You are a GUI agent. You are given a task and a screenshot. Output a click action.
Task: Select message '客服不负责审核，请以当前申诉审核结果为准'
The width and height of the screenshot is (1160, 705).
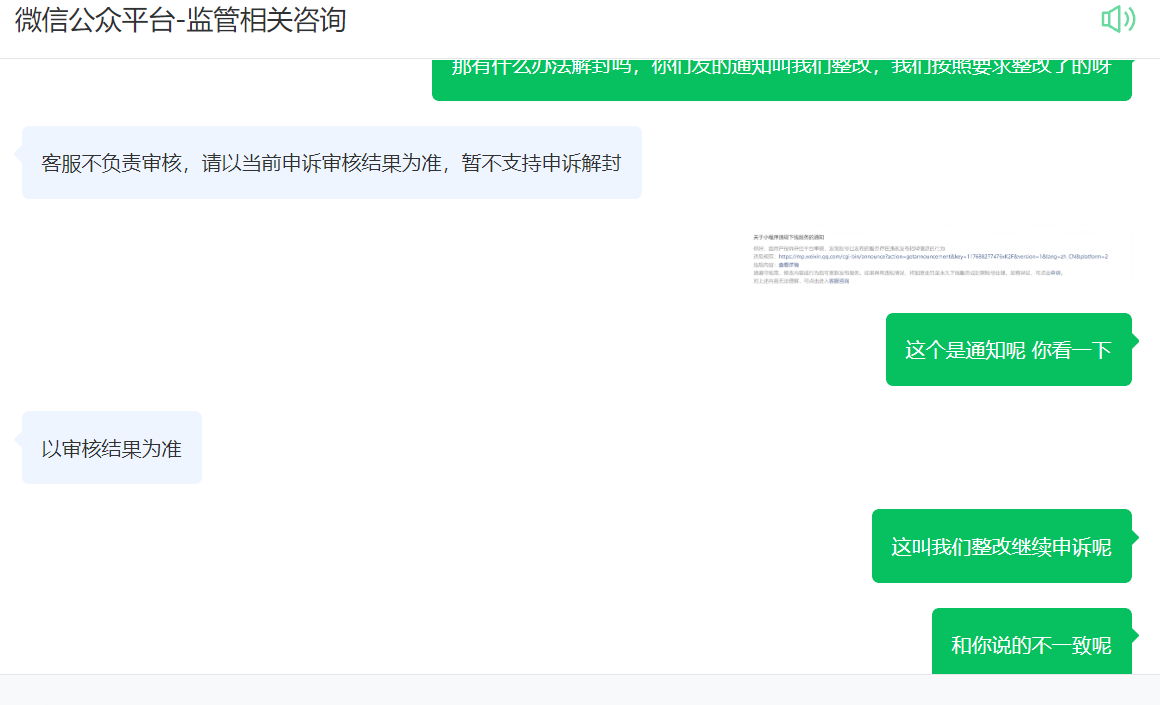pyautogui.click(x=331, y=163)
